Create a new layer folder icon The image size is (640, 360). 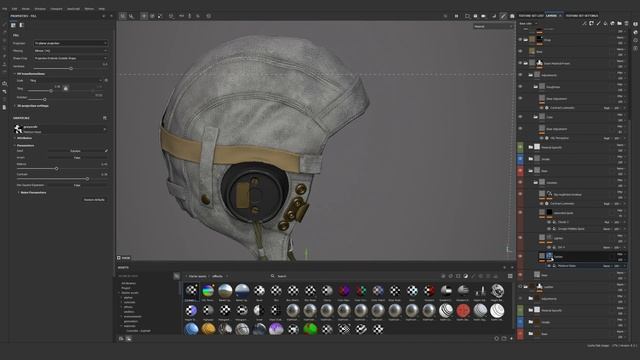619,24
